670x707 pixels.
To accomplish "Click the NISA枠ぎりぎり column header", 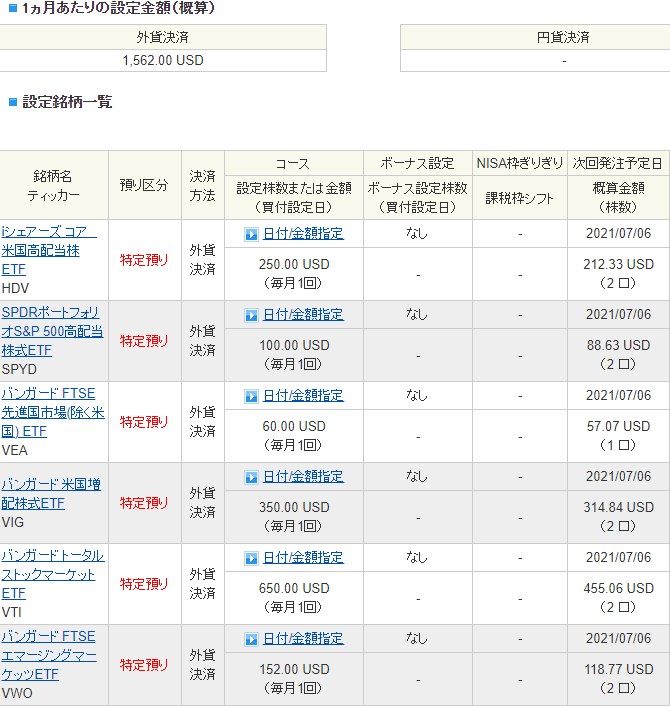I will (519, 163).
